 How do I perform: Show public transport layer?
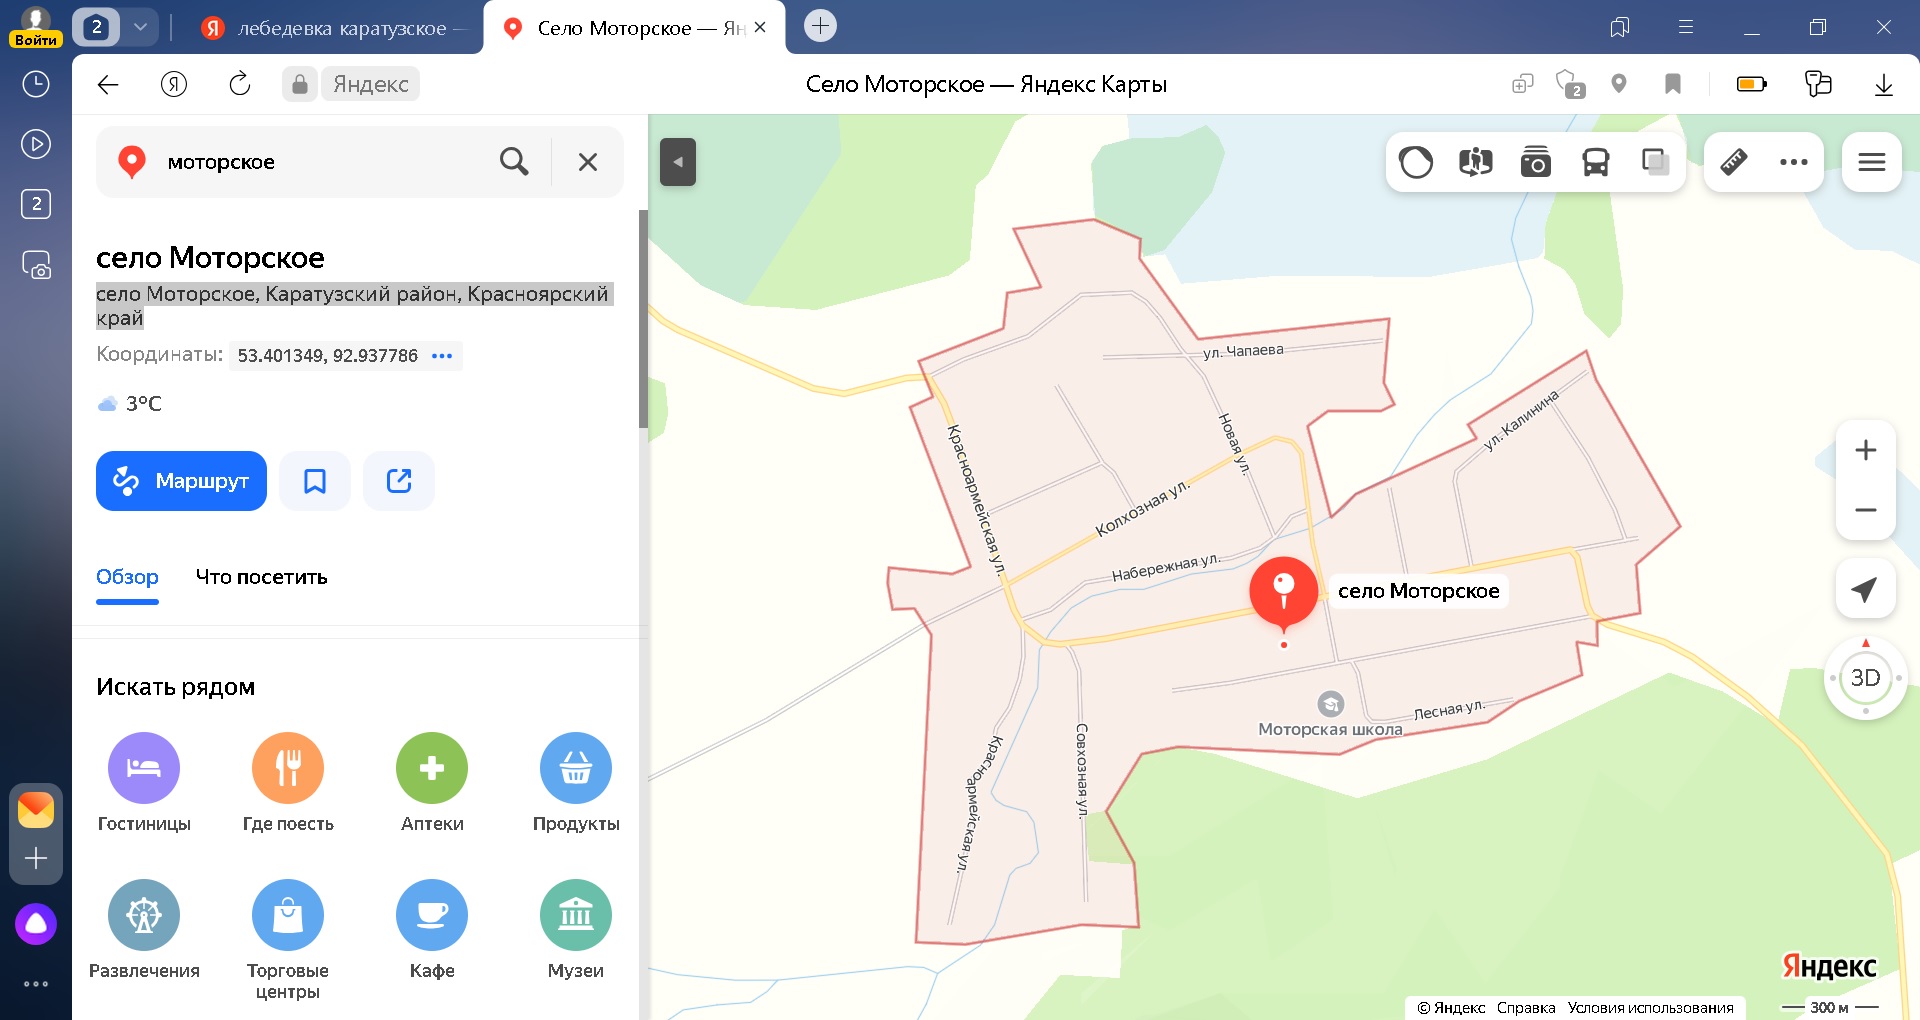coord(1596,162)
